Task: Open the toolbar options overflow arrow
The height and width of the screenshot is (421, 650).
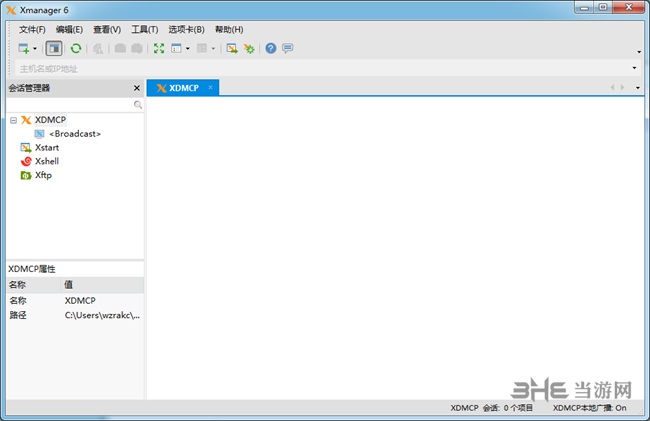Action: tap(639, 52)
